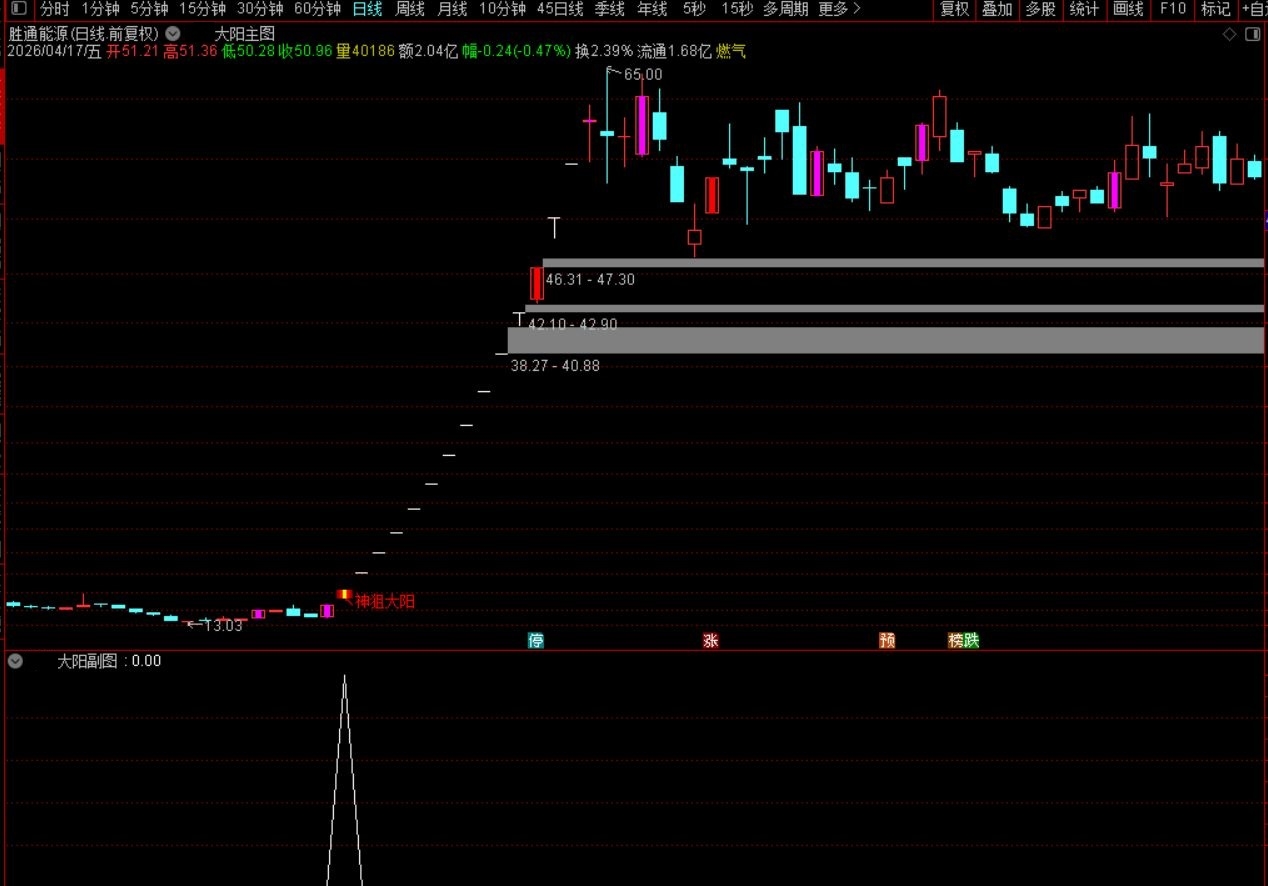1268x886 pixels.
Task: Click the 额2.04亿 turnover amount
Action: [428, 51]
